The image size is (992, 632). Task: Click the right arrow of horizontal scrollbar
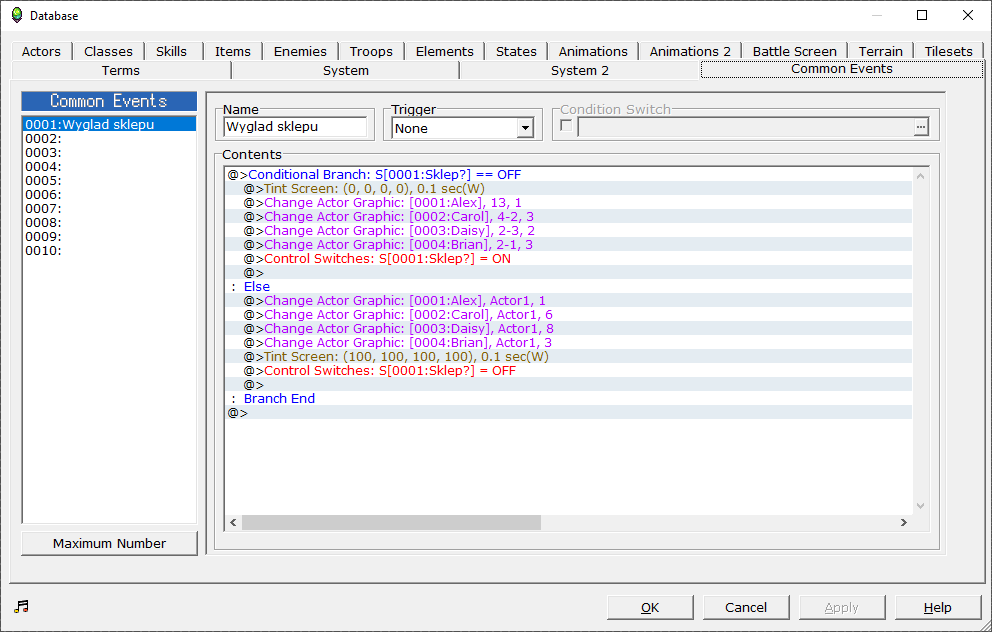tap(904, 523)
